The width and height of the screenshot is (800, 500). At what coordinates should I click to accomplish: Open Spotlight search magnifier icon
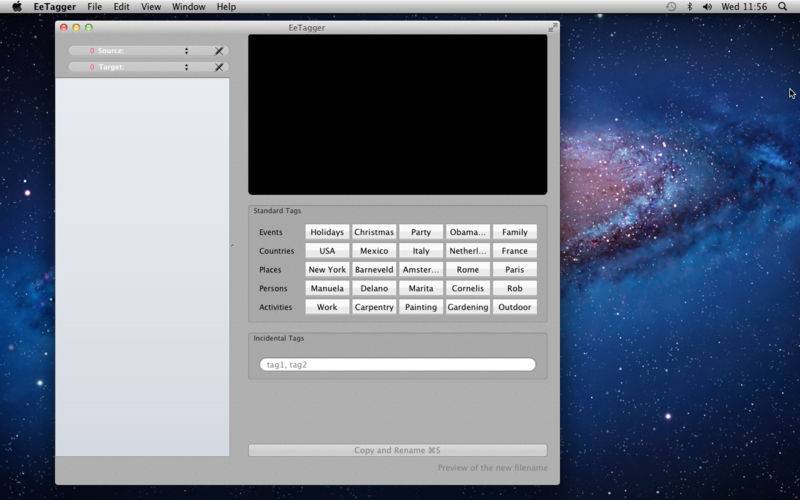coord(782,7)
